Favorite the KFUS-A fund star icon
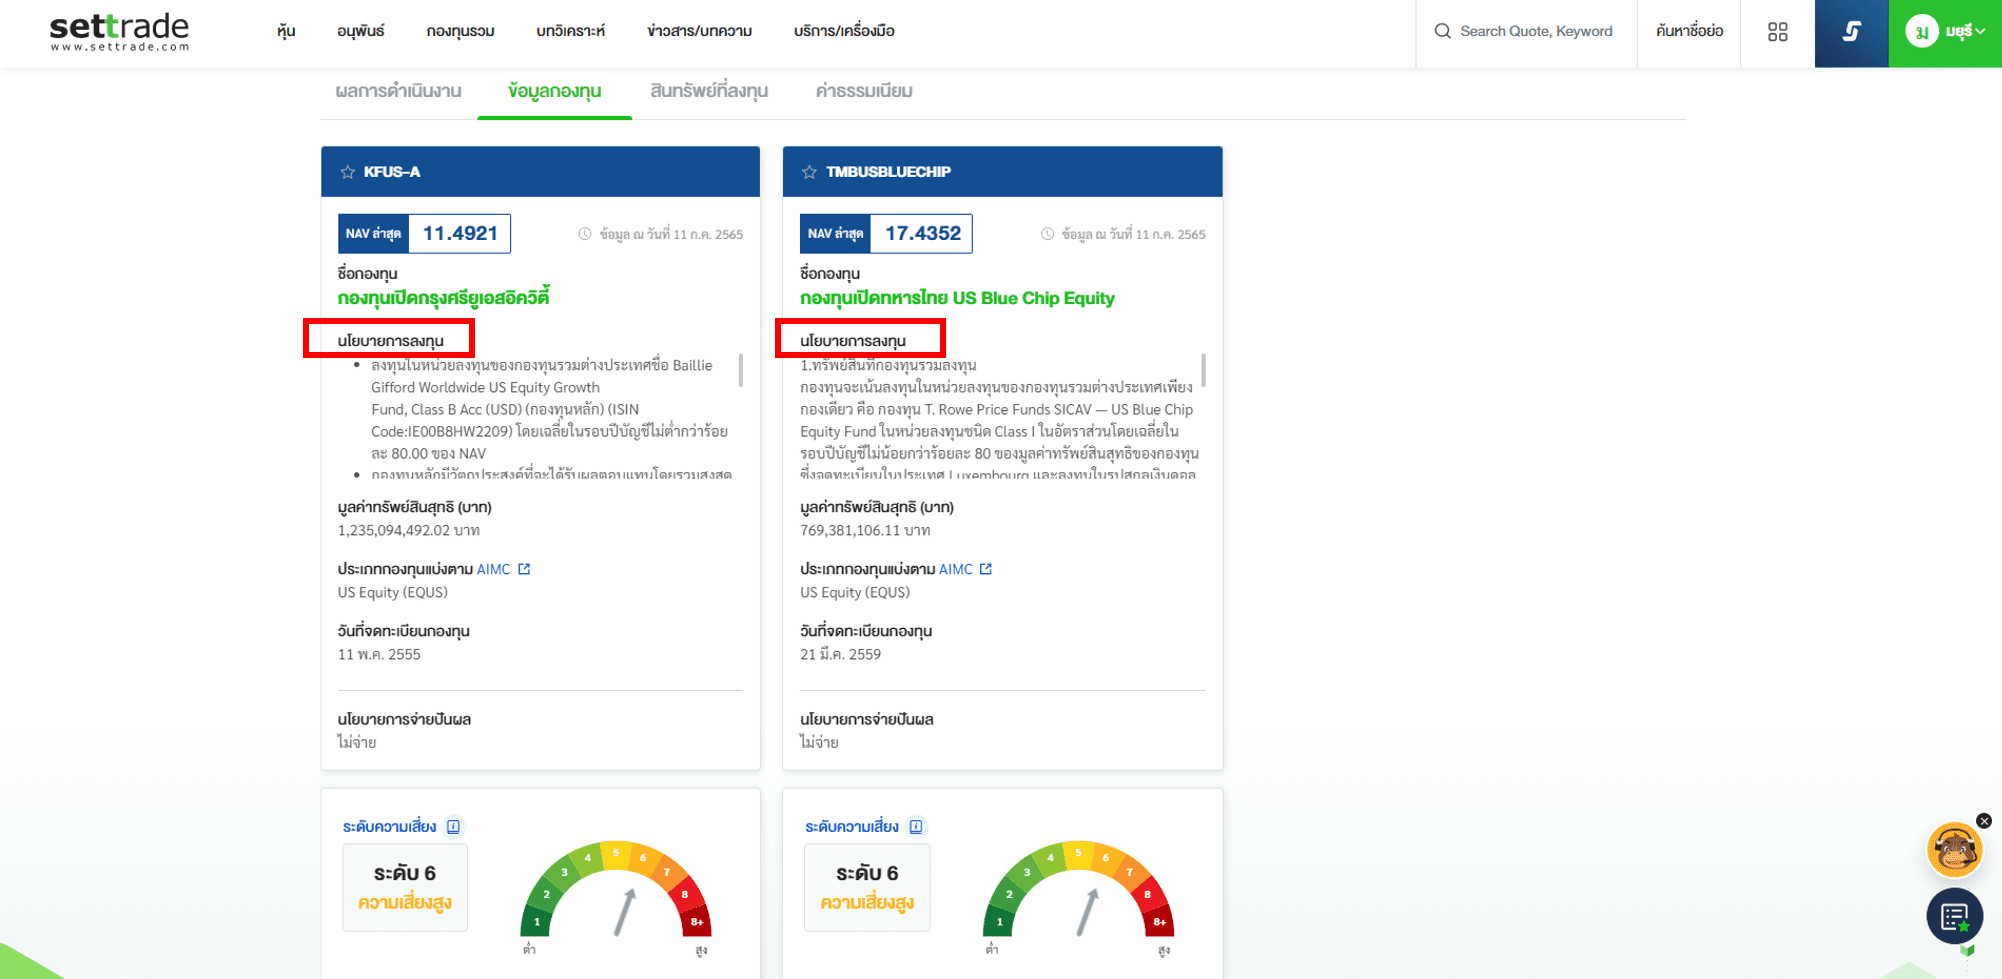The image size is (2002, 979). [x=348, y=172]
